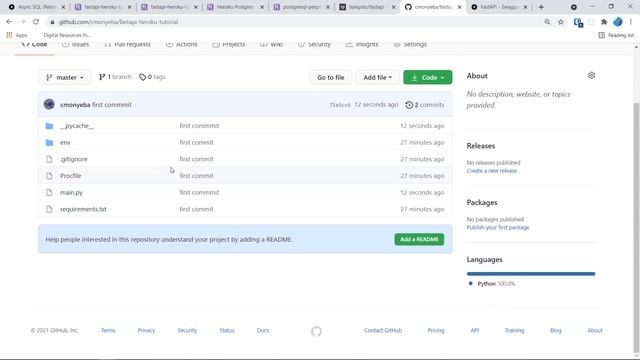Viewport: 640px width, 360px height.
Task: Open the repository Security tab
Action: 314,44
